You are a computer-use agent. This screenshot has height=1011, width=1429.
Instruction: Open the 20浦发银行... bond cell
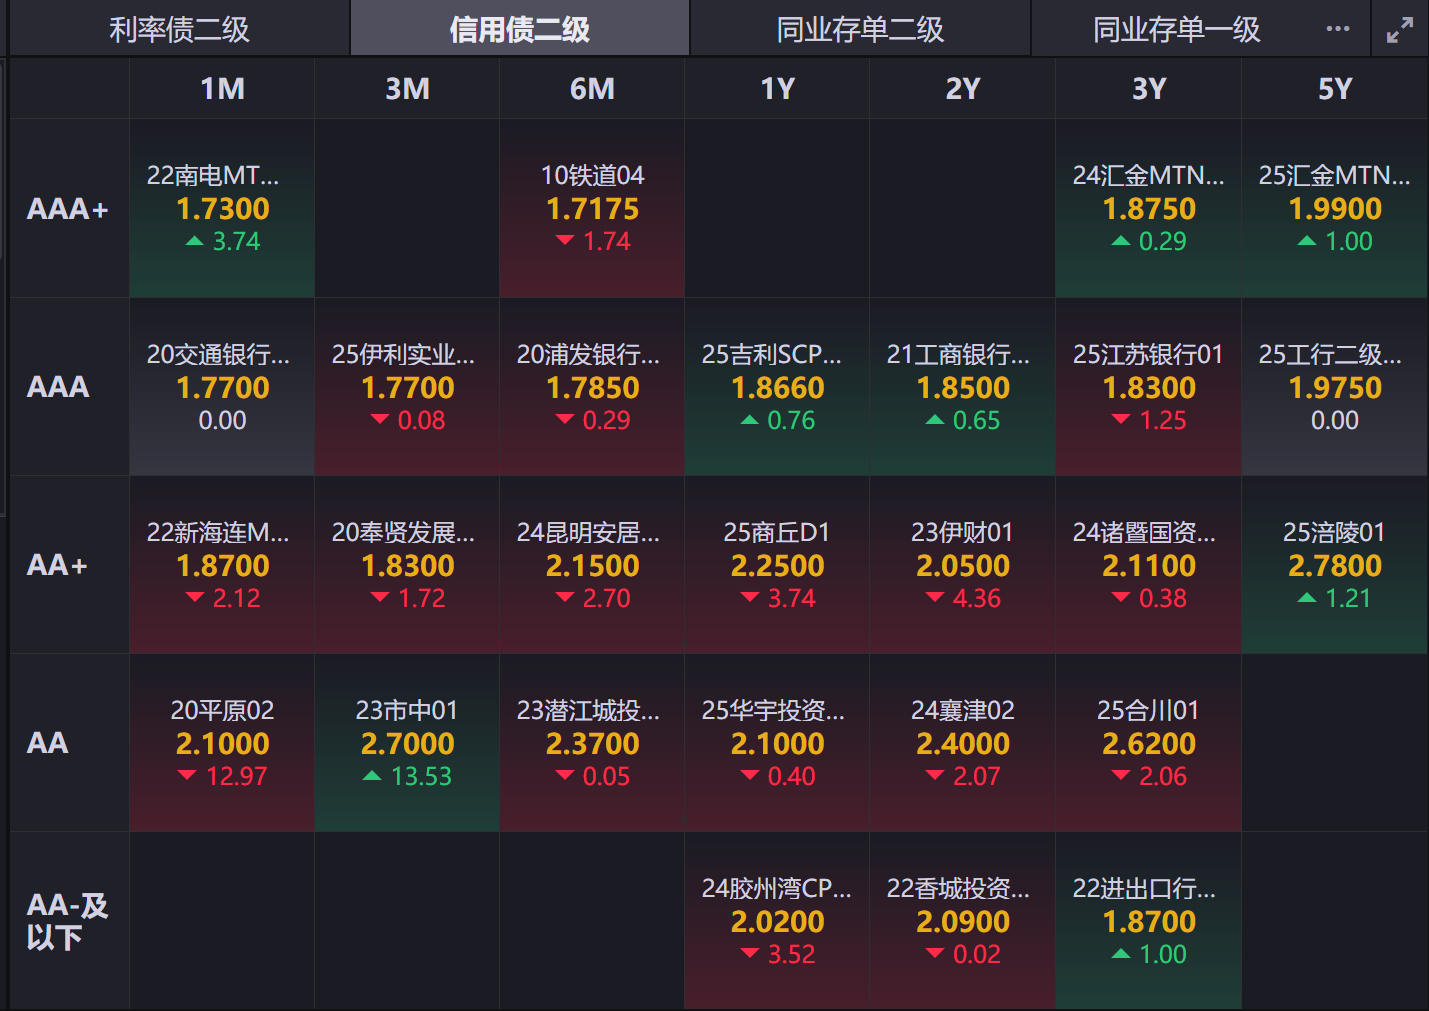click(x=592, y=387)
